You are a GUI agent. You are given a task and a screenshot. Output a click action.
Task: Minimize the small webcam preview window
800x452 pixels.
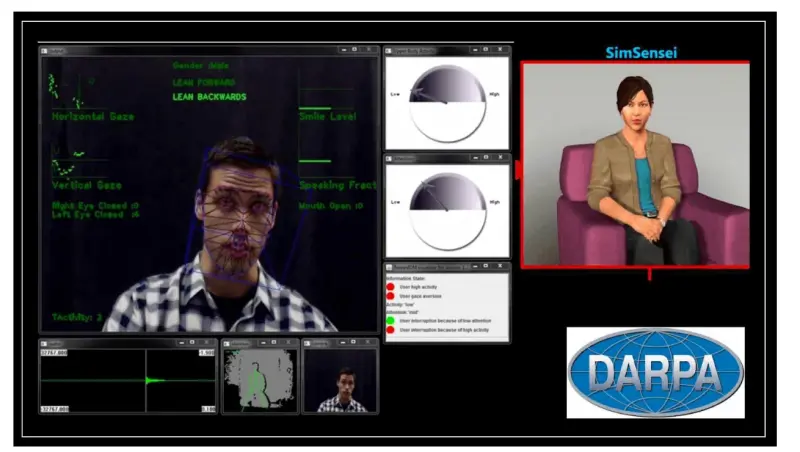tap(343, 342)
